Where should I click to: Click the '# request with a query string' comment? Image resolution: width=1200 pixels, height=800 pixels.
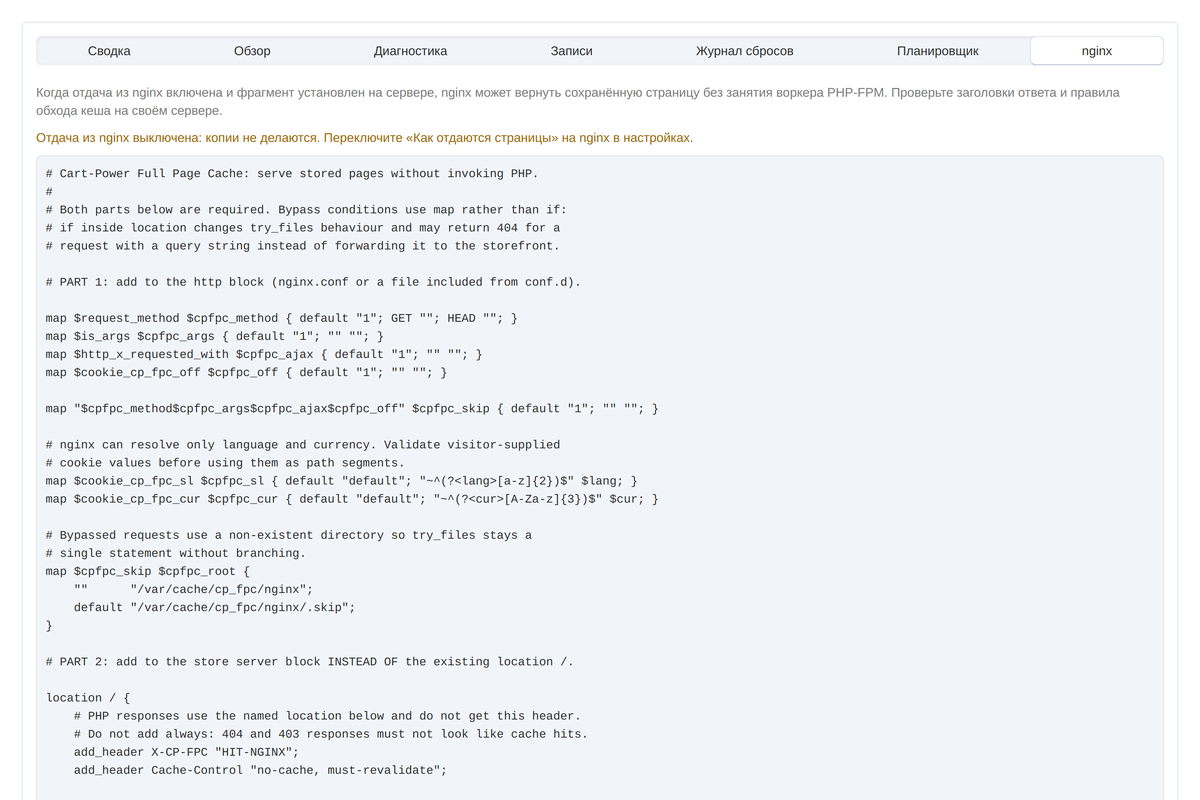click(x=303, y=246)
